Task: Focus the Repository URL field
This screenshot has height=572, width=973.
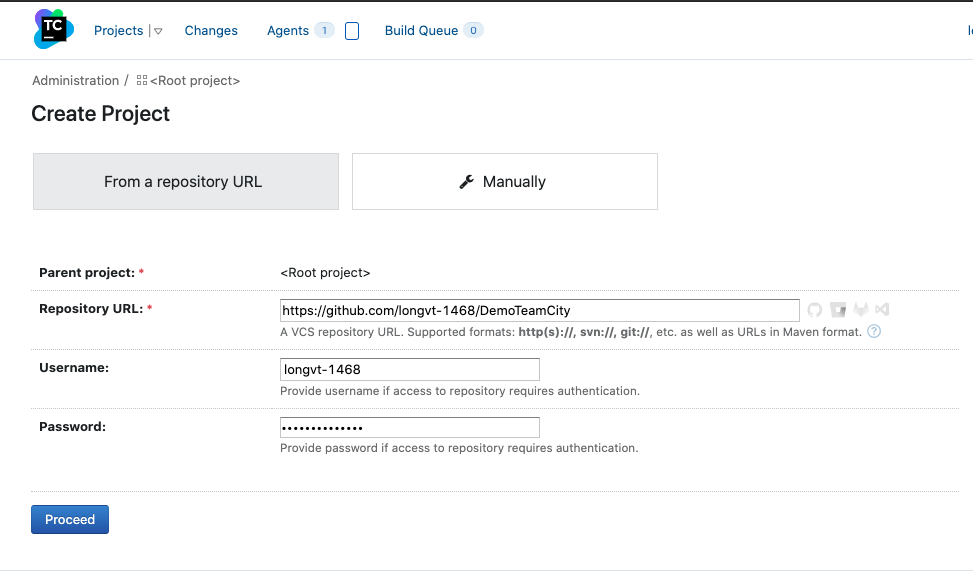Action: (540, 311)
